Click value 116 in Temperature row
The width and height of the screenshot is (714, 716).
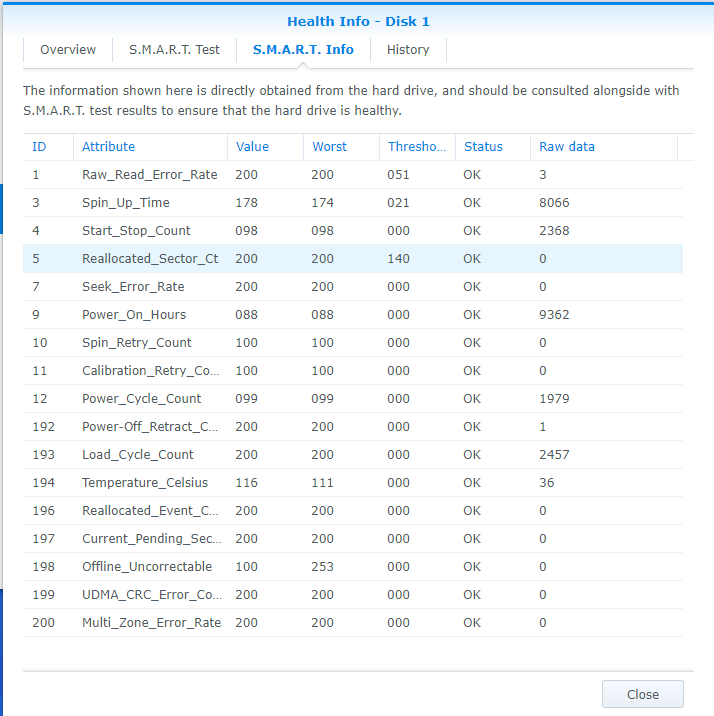coord(247,483)
